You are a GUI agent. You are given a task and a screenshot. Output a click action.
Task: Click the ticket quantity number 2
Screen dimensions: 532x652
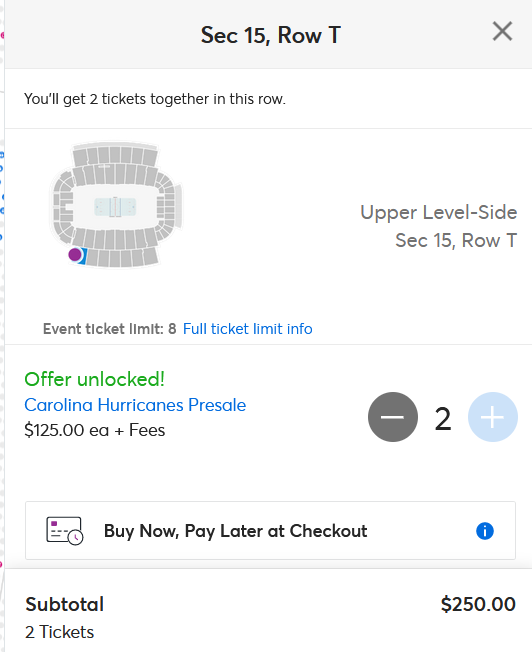click(x=443, y=418)
